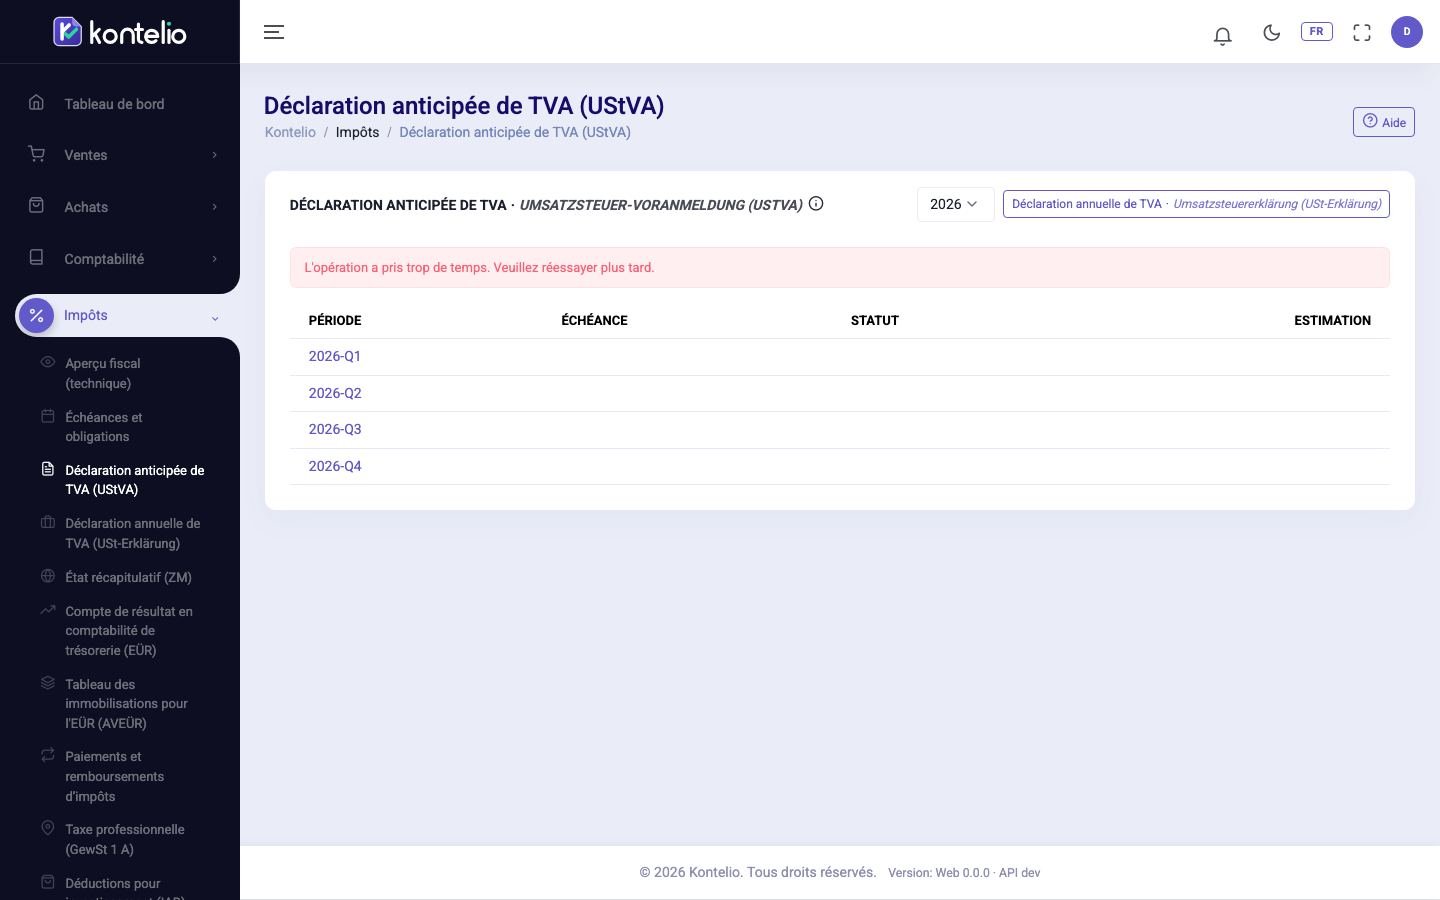Open Tableau de bord in sidebar
This screenshot has width=1440, height=900.
tap(120, 104)
